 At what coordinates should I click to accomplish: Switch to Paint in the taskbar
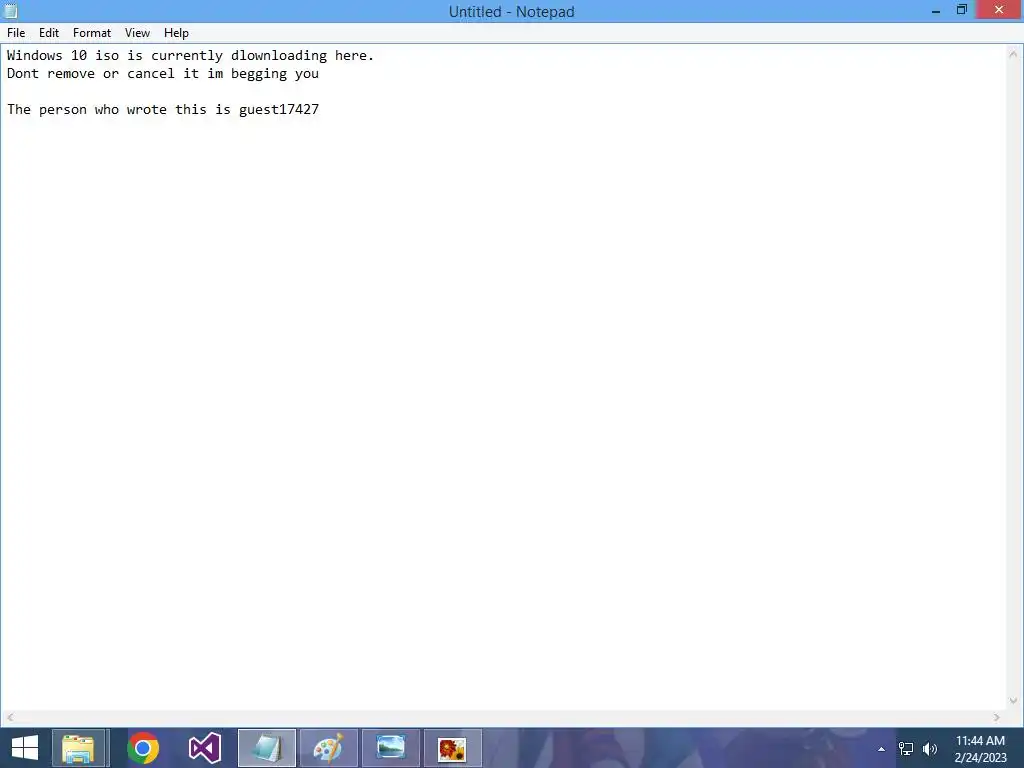pyautogui.click(x=328, y=748)
